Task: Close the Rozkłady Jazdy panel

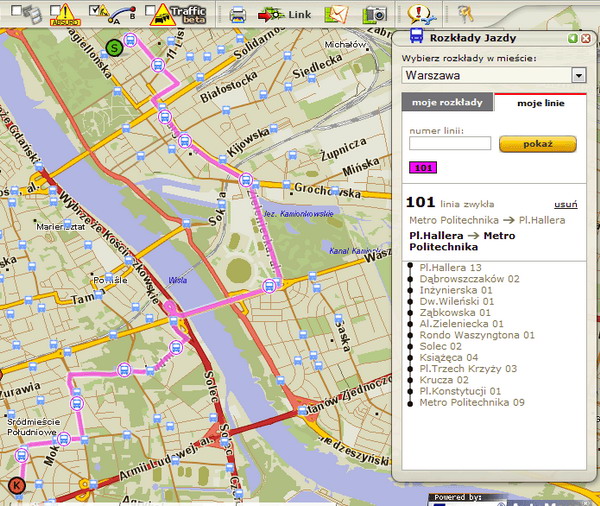Action: tap(585, 38)
